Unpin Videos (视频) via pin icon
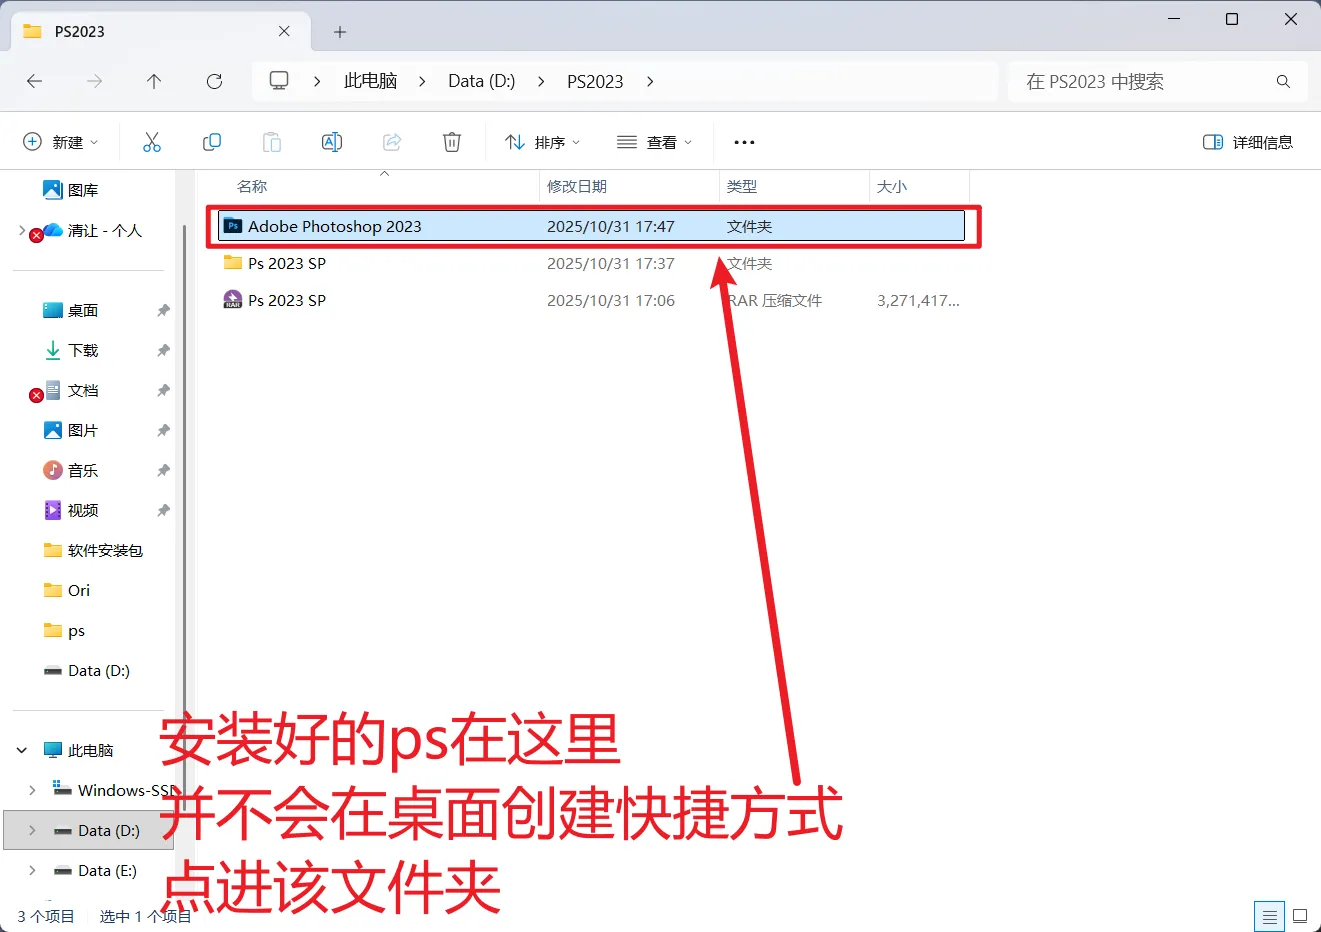 coord(163,510)
